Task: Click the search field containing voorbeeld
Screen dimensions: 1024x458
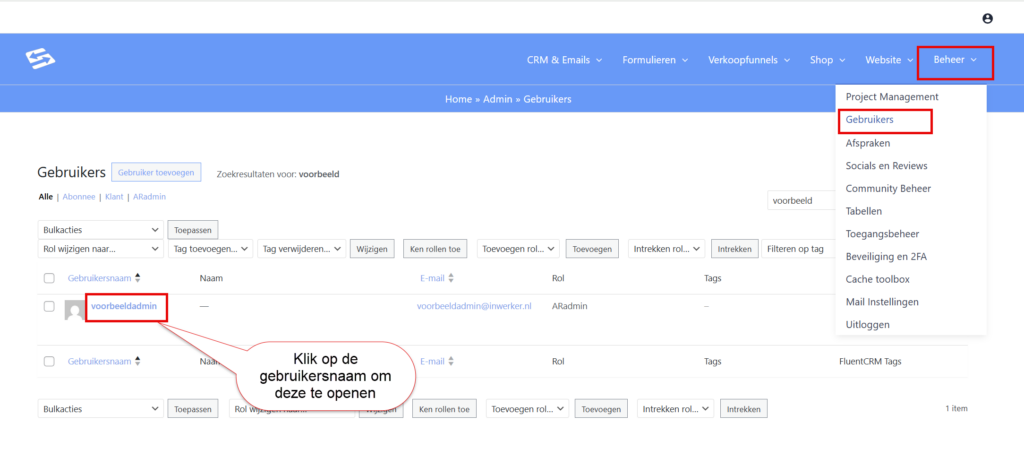Action: [800, 200]
